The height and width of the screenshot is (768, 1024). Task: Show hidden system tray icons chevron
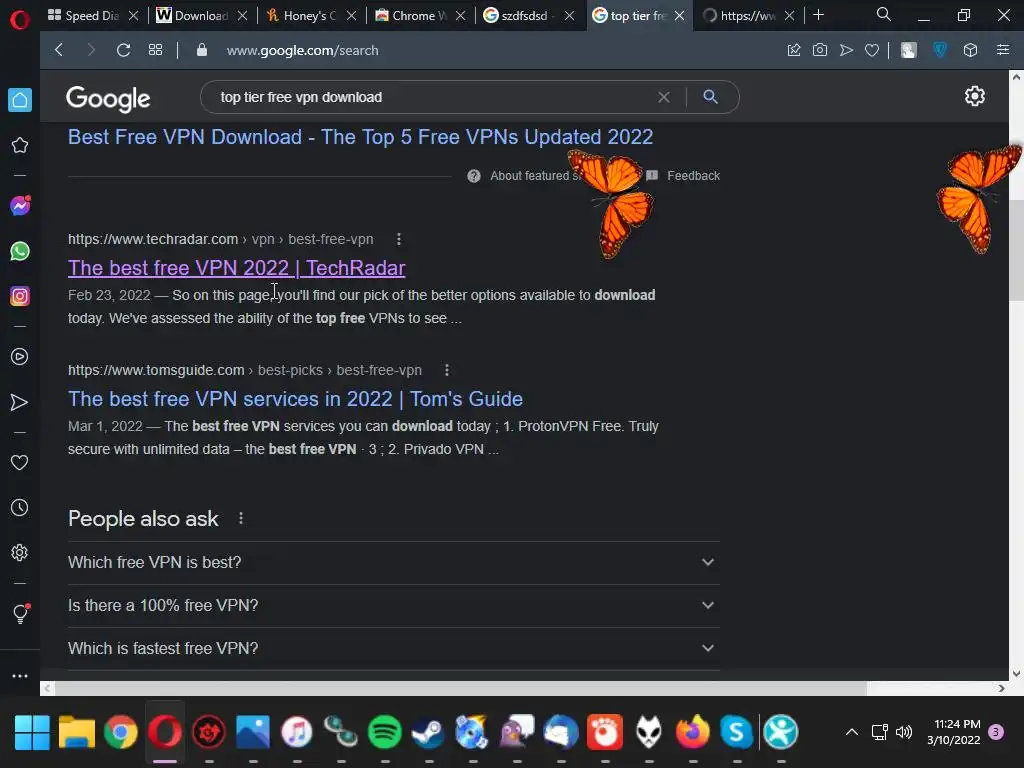(852, 732)
